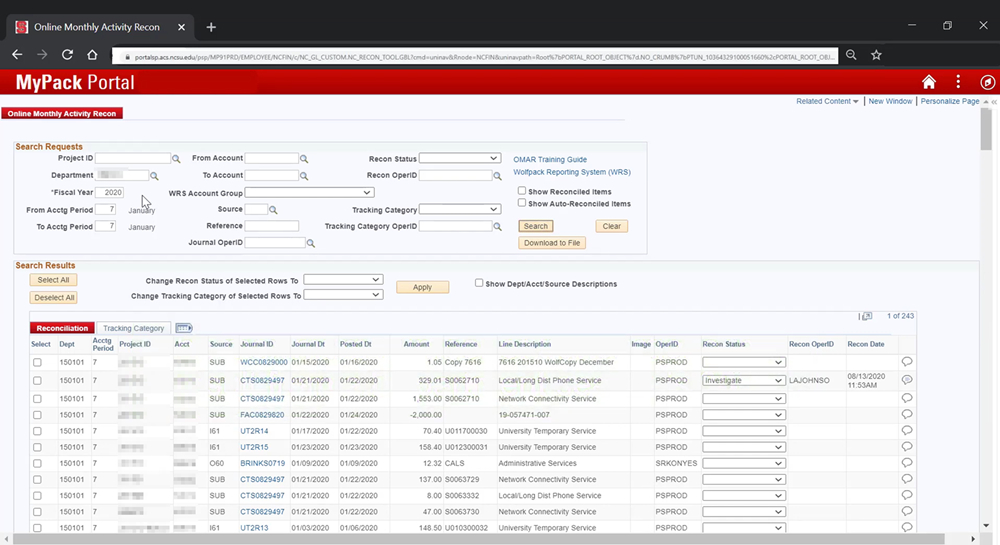Click the Recon OperID lookup magnifier
1000x545 pixels.
[497, 176]
